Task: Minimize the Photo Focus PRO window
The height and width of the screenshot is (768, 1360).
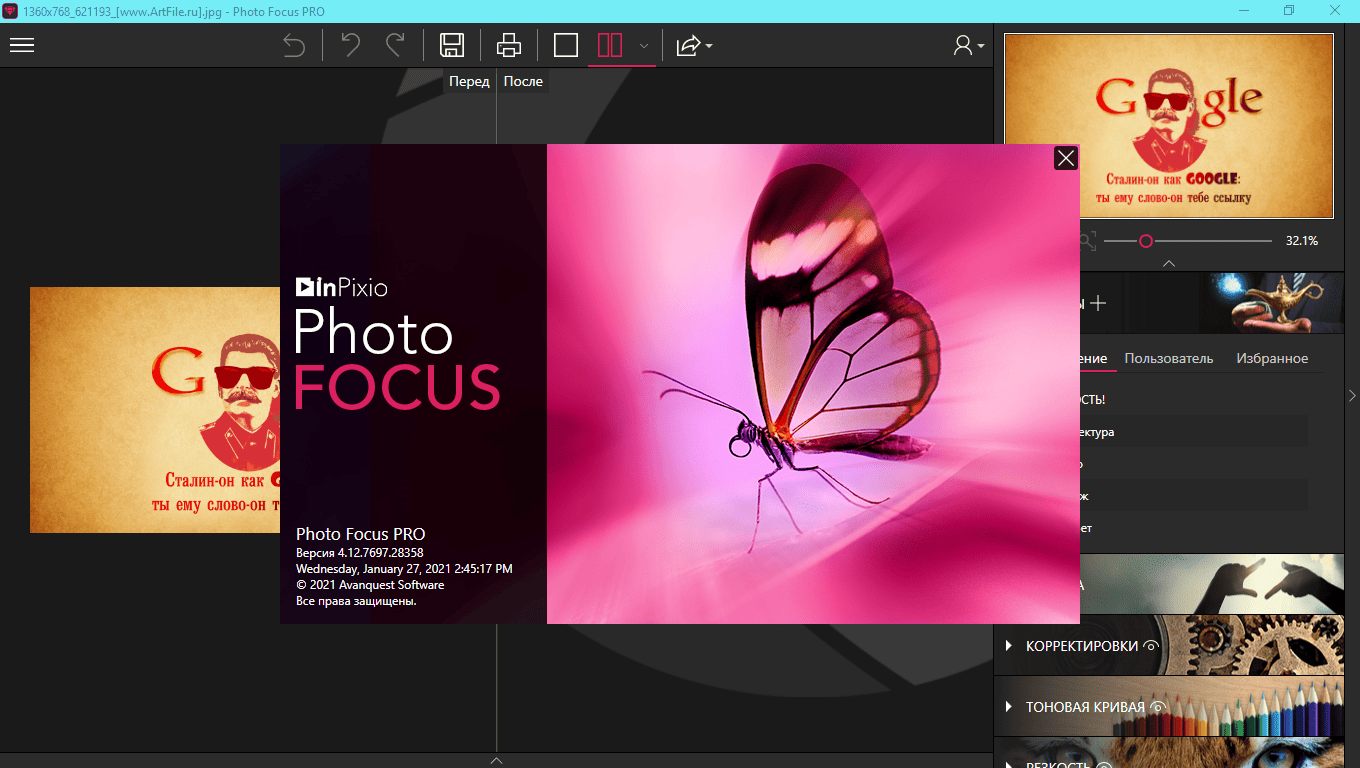Action: coord(1243,10)
